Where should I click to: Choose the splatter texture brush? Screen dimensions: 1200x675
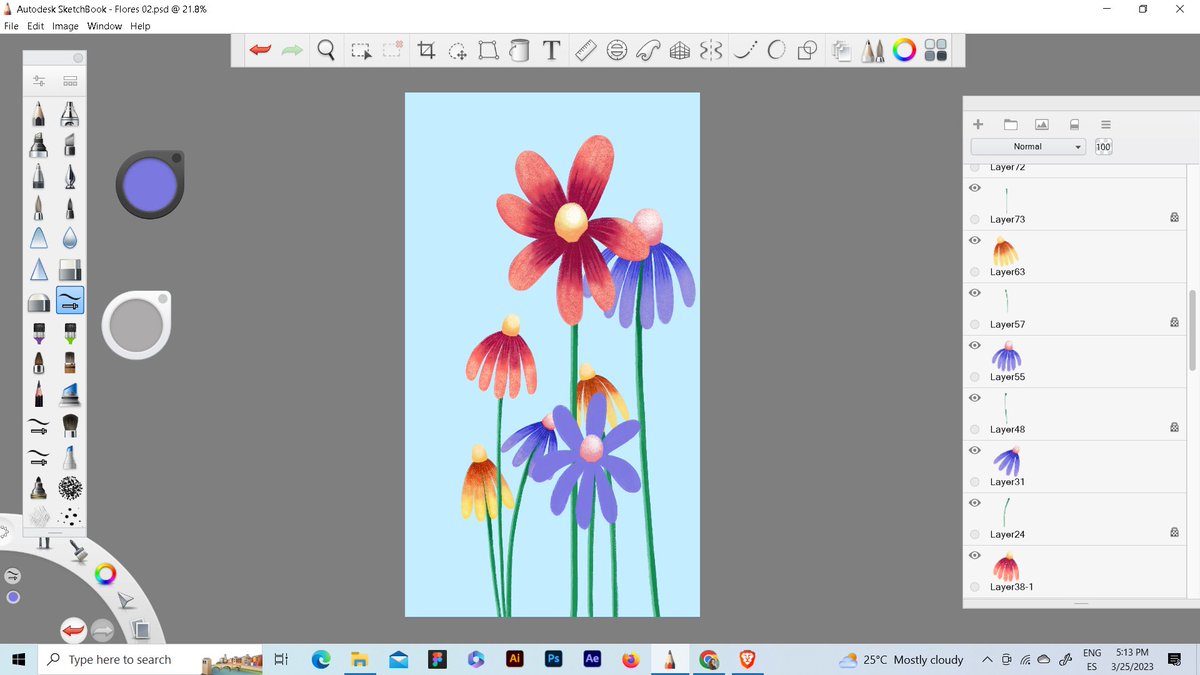click(70, 517)
